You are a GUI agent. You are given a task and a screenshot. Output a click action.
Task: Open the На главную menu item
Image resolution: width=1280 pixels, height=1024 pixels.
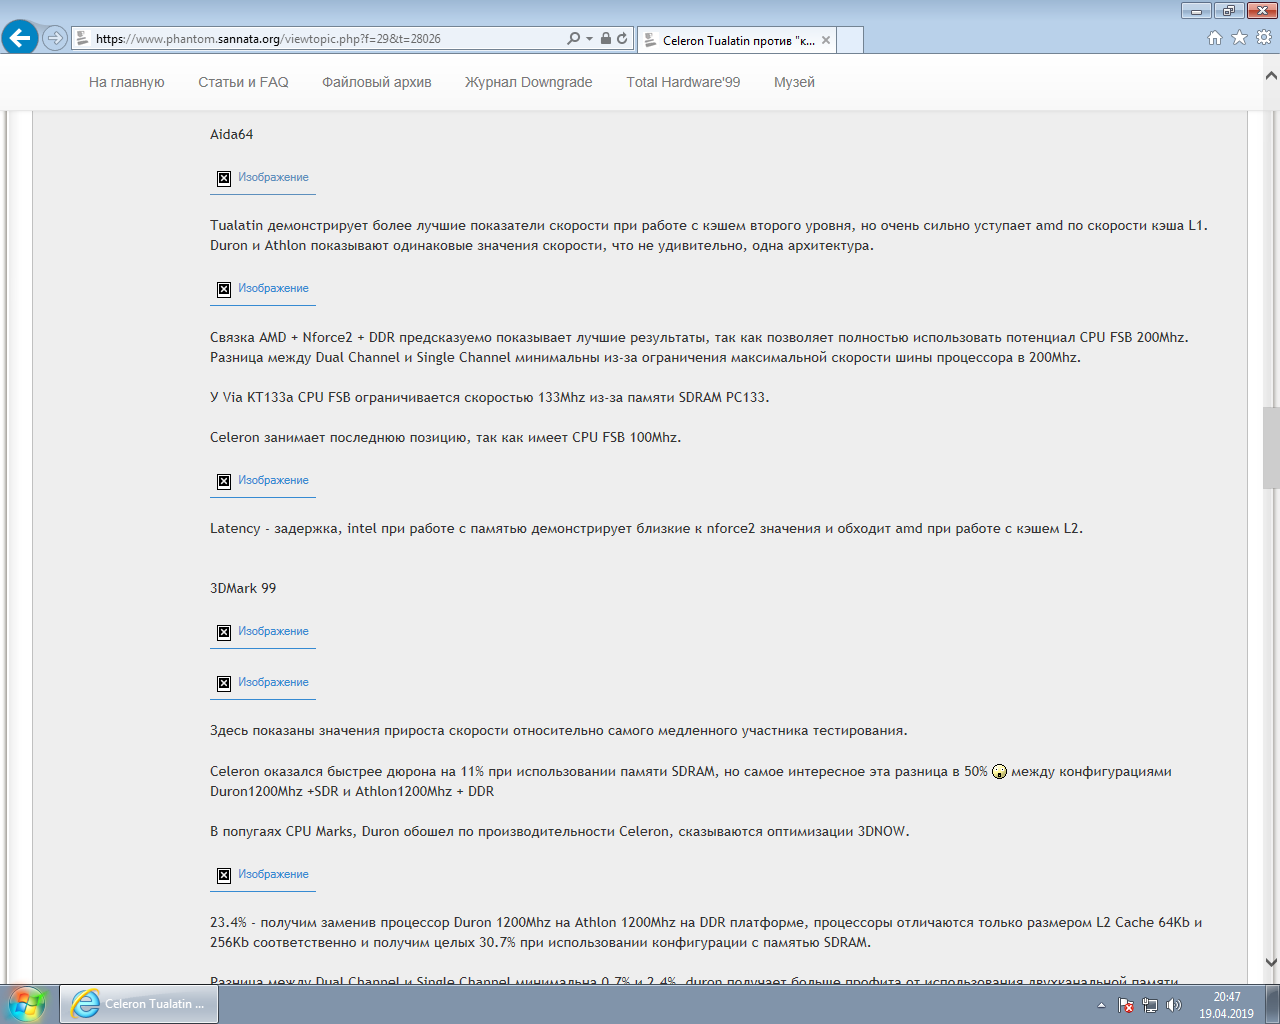pyautogui.click(x=127, y=82)
